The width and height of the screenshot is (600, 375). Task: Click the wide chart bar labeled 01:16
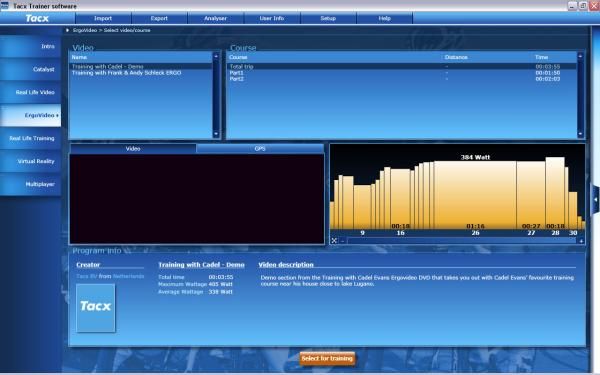click(x=475, y=195)
